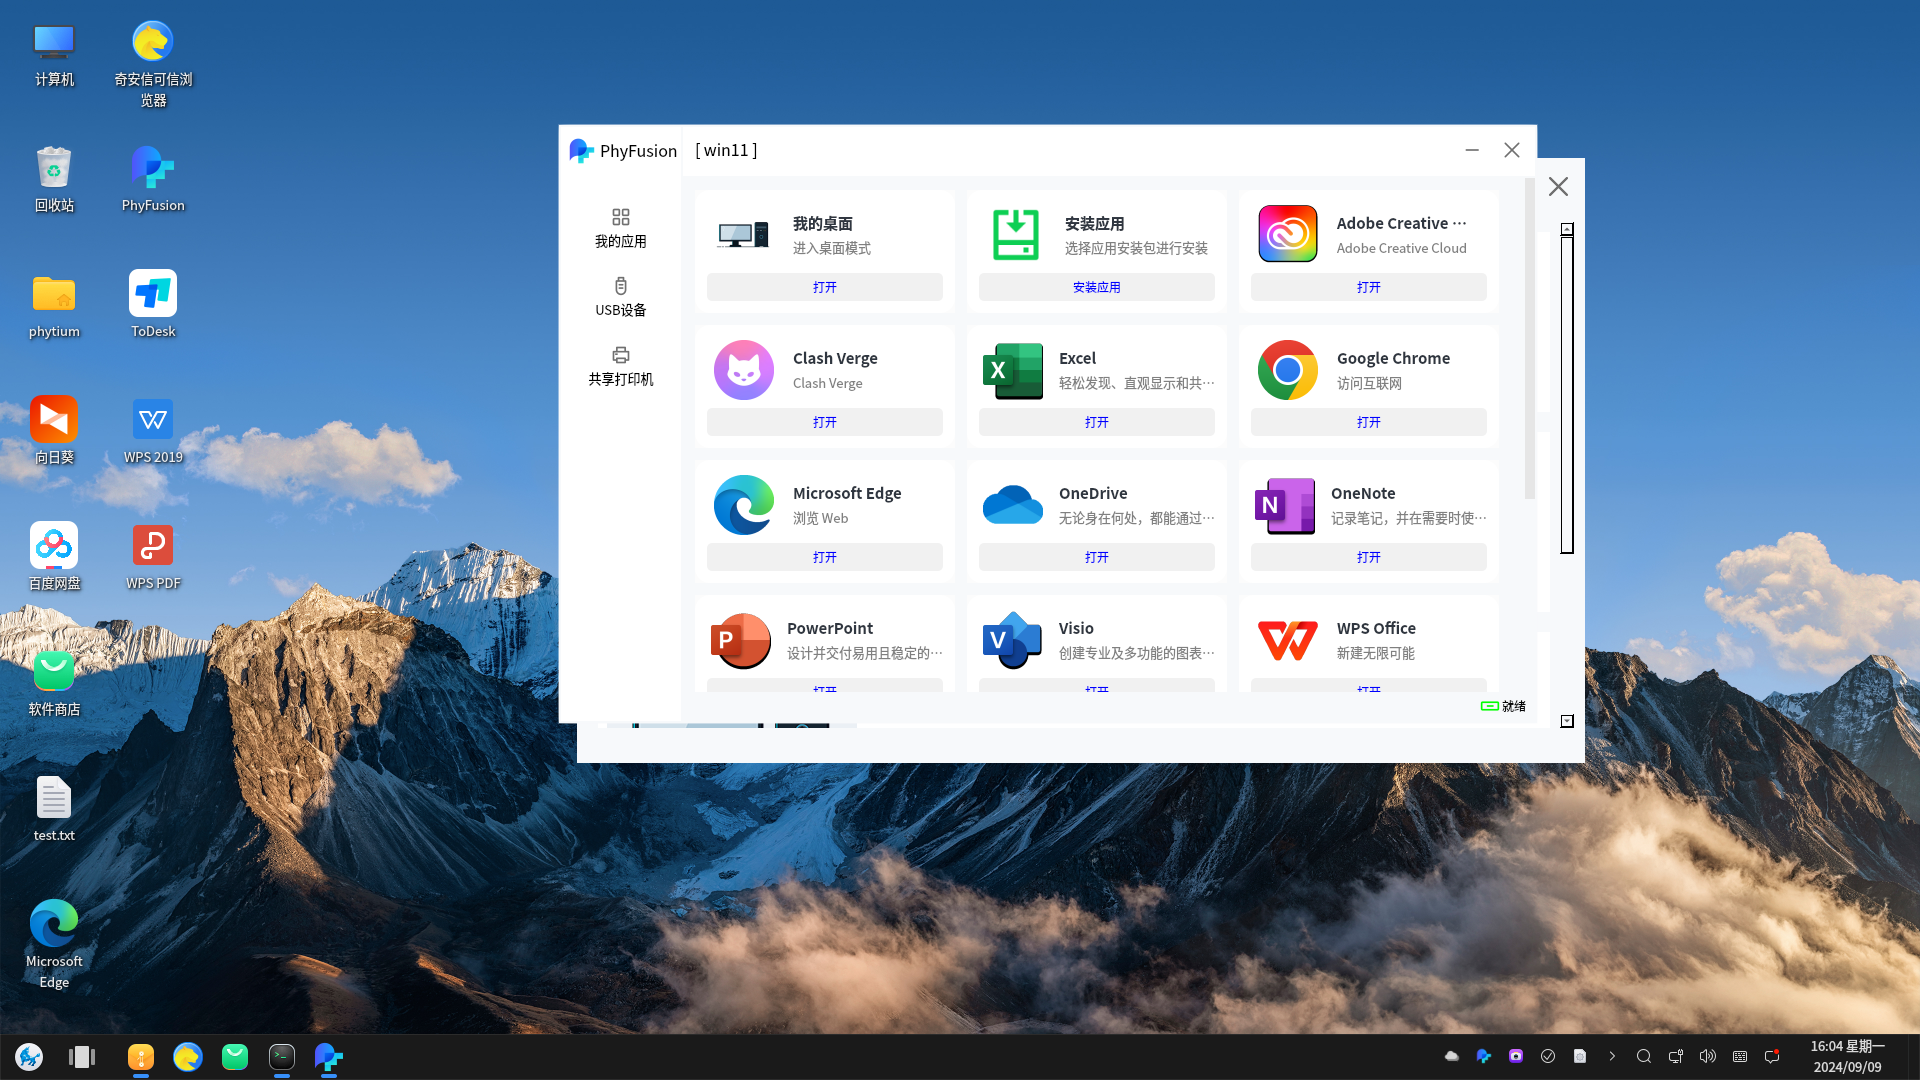Click the Visio app icon

point(1013,640)
